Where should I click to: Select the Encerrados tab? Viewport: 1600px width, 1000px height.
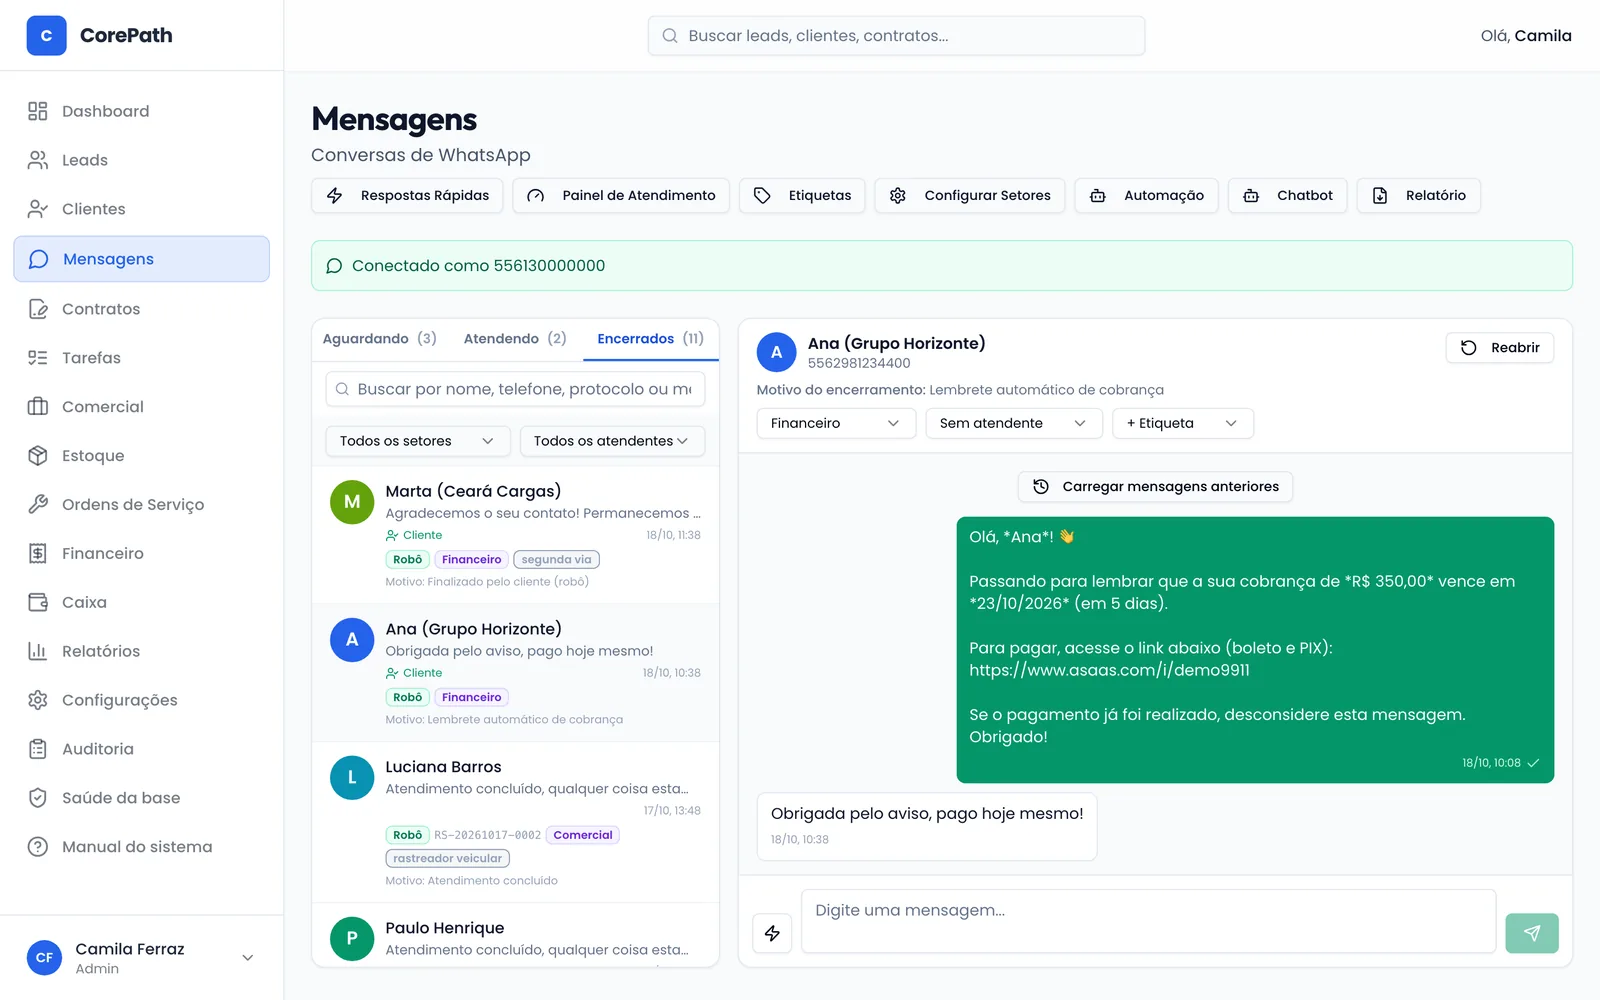(x=650, y=339)
